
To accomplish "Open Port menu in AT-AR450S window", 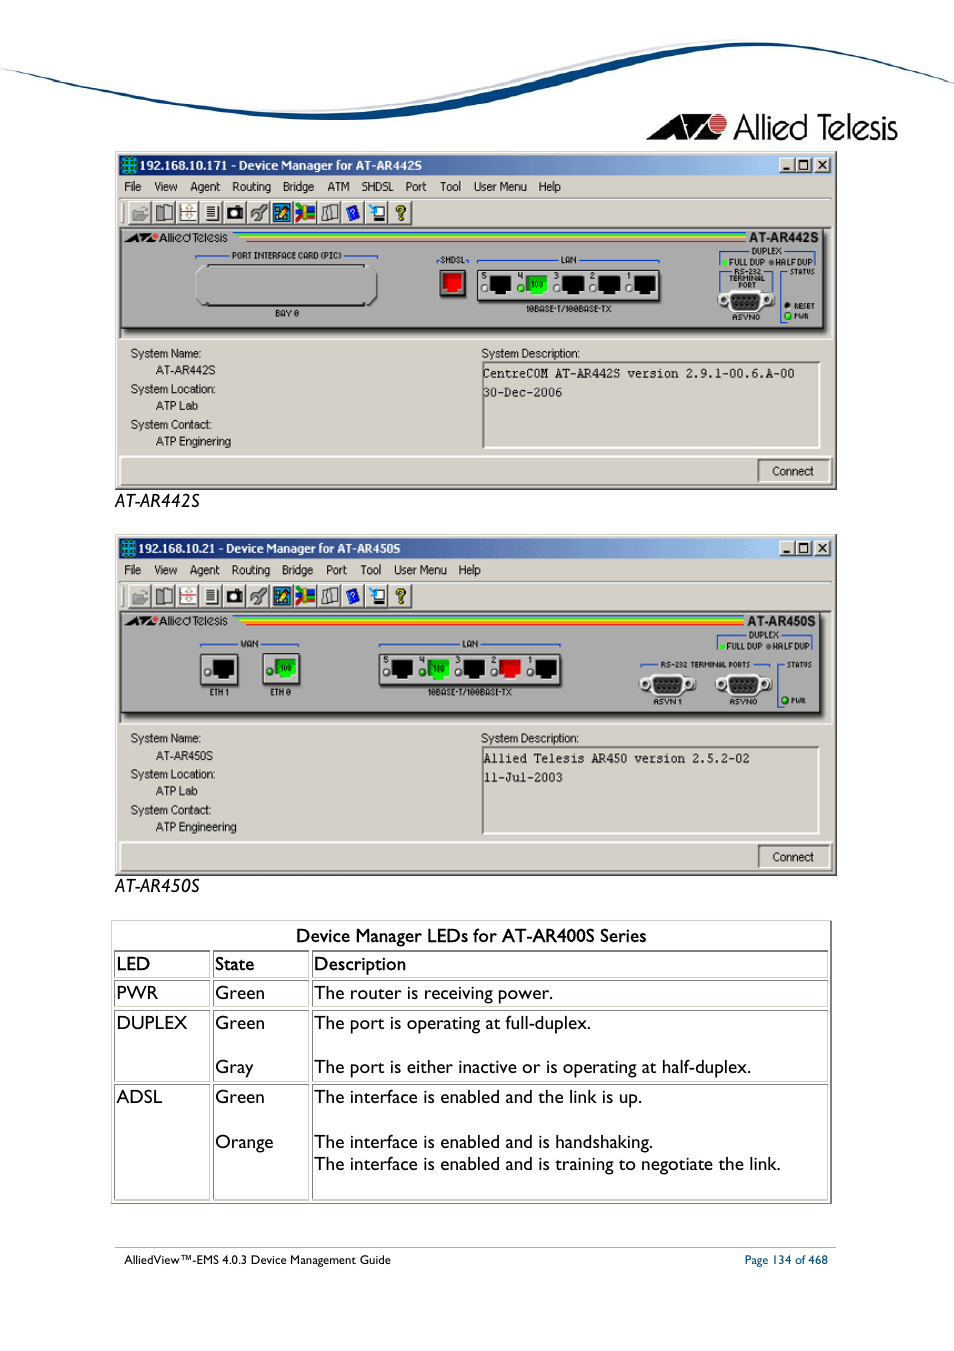I will click(337, 571).
